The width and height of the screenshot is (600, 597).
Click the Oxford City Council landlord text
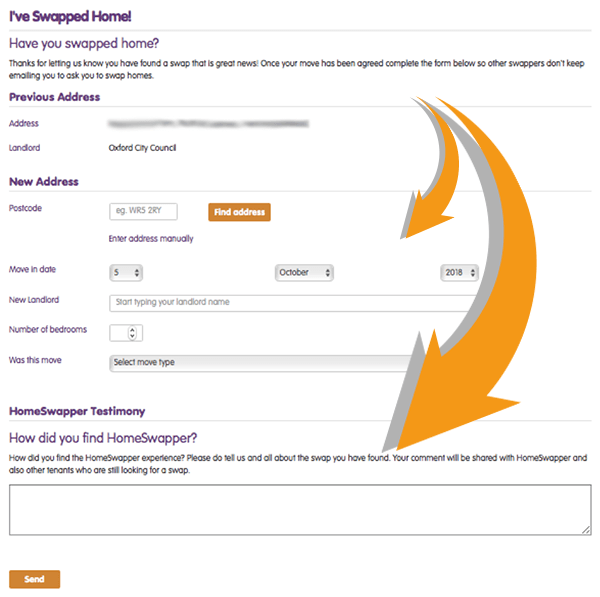[142, 148]
